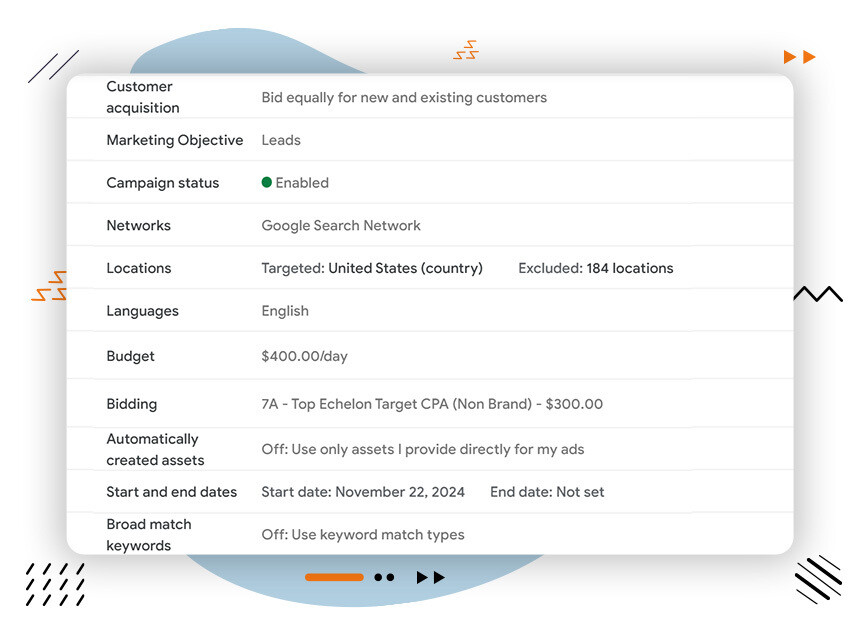Click the End date: Not set field
860x628 pixels.
coord(547,492)
